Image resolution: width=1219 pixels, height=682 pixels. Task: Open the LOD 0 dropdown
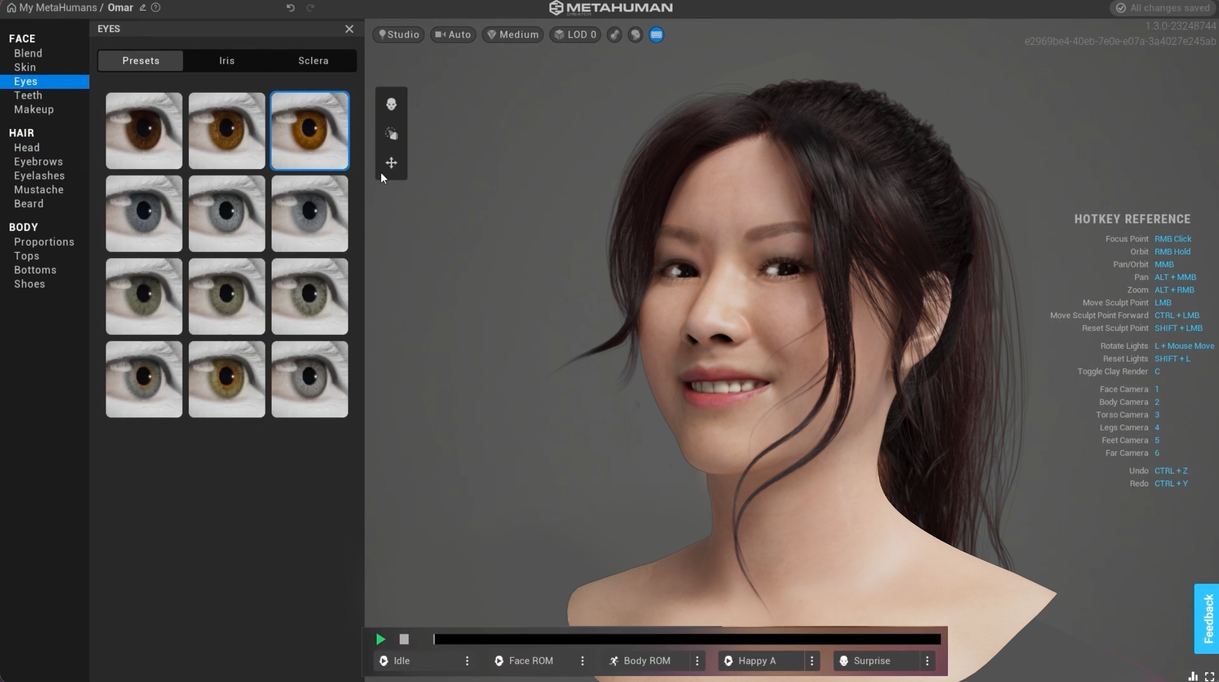pyautogui.click(x=575, y=35)
